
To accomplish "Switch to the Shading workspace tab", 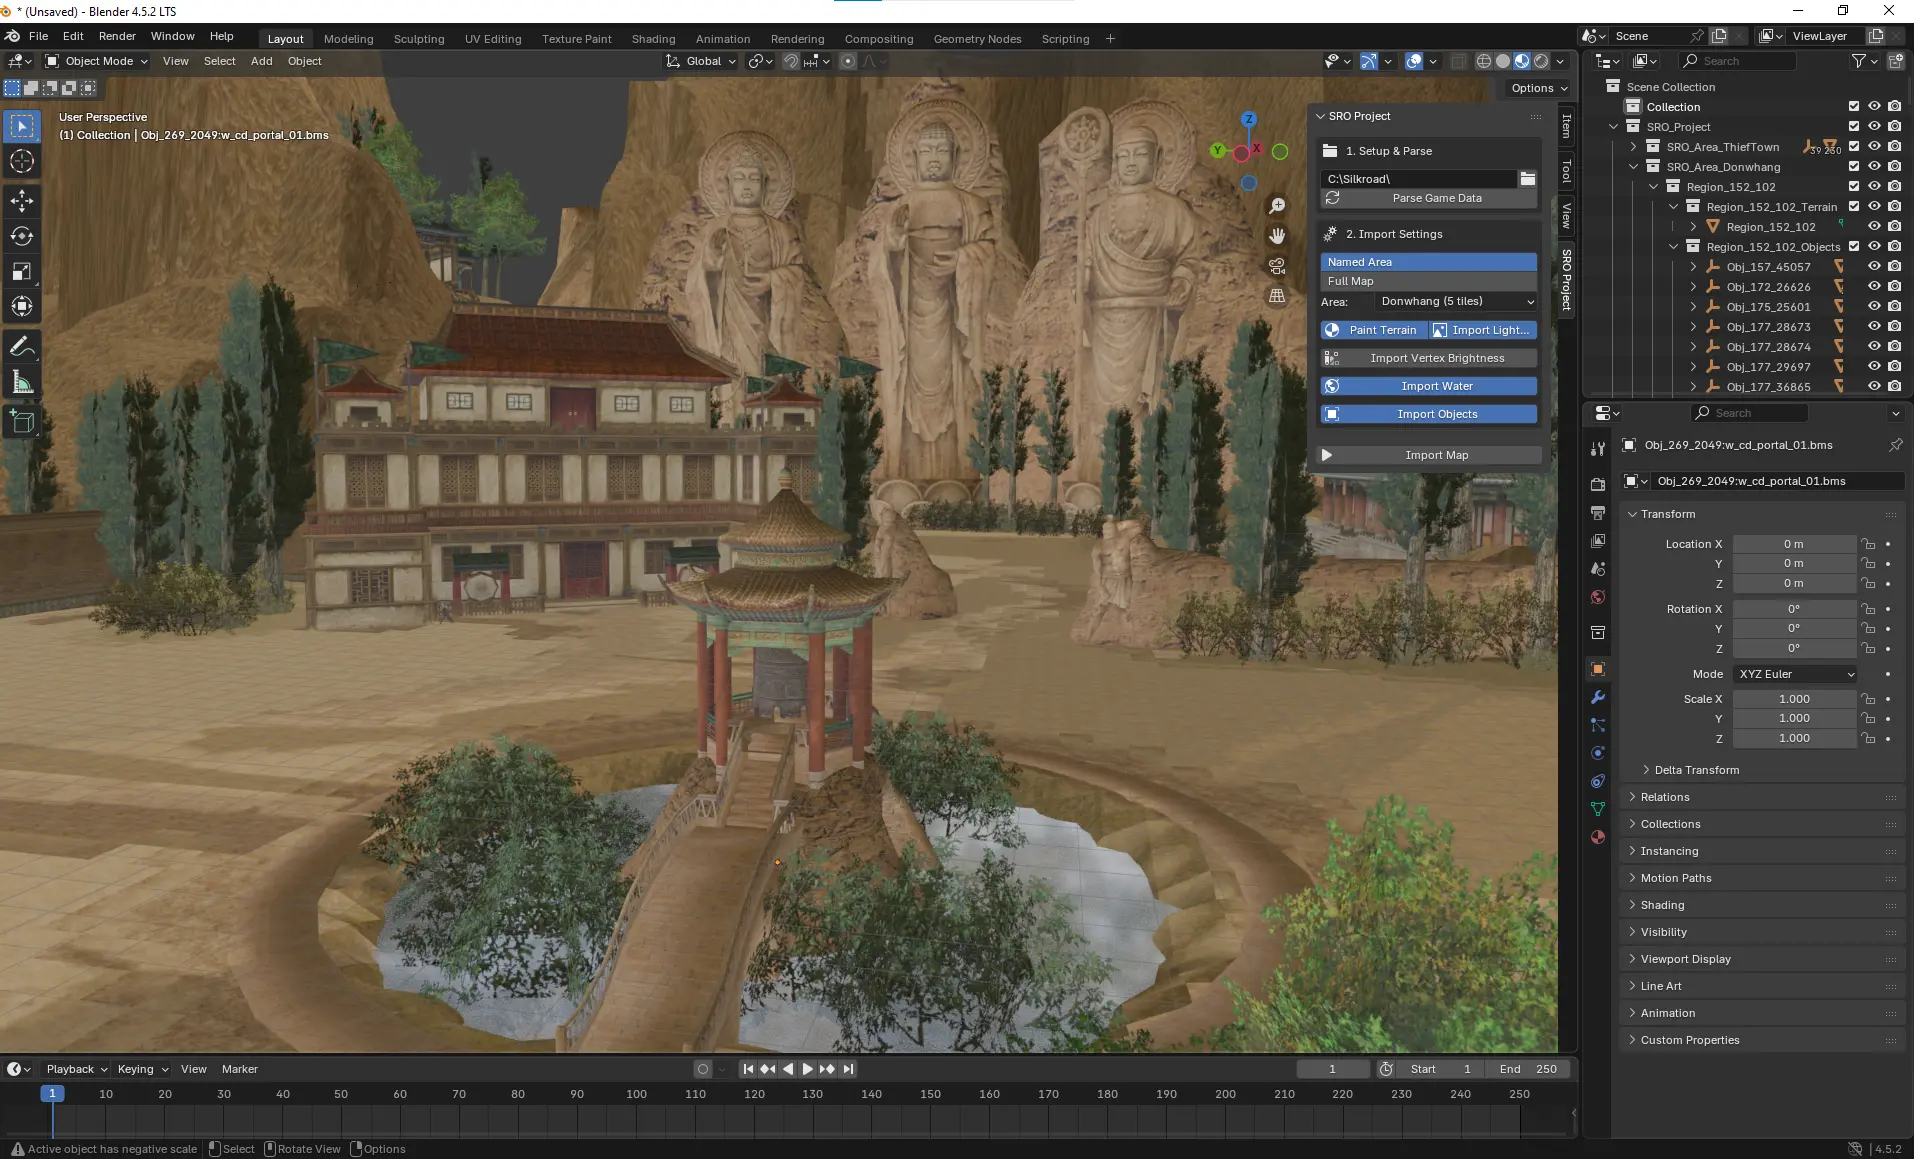I will coord(653,39).
